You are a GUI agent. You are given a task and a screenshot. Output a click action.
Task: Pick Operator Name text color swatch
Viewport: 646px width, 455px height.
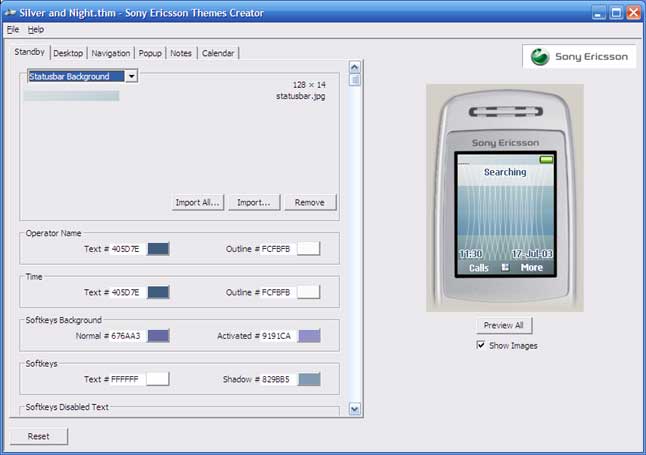coord(158,249)
